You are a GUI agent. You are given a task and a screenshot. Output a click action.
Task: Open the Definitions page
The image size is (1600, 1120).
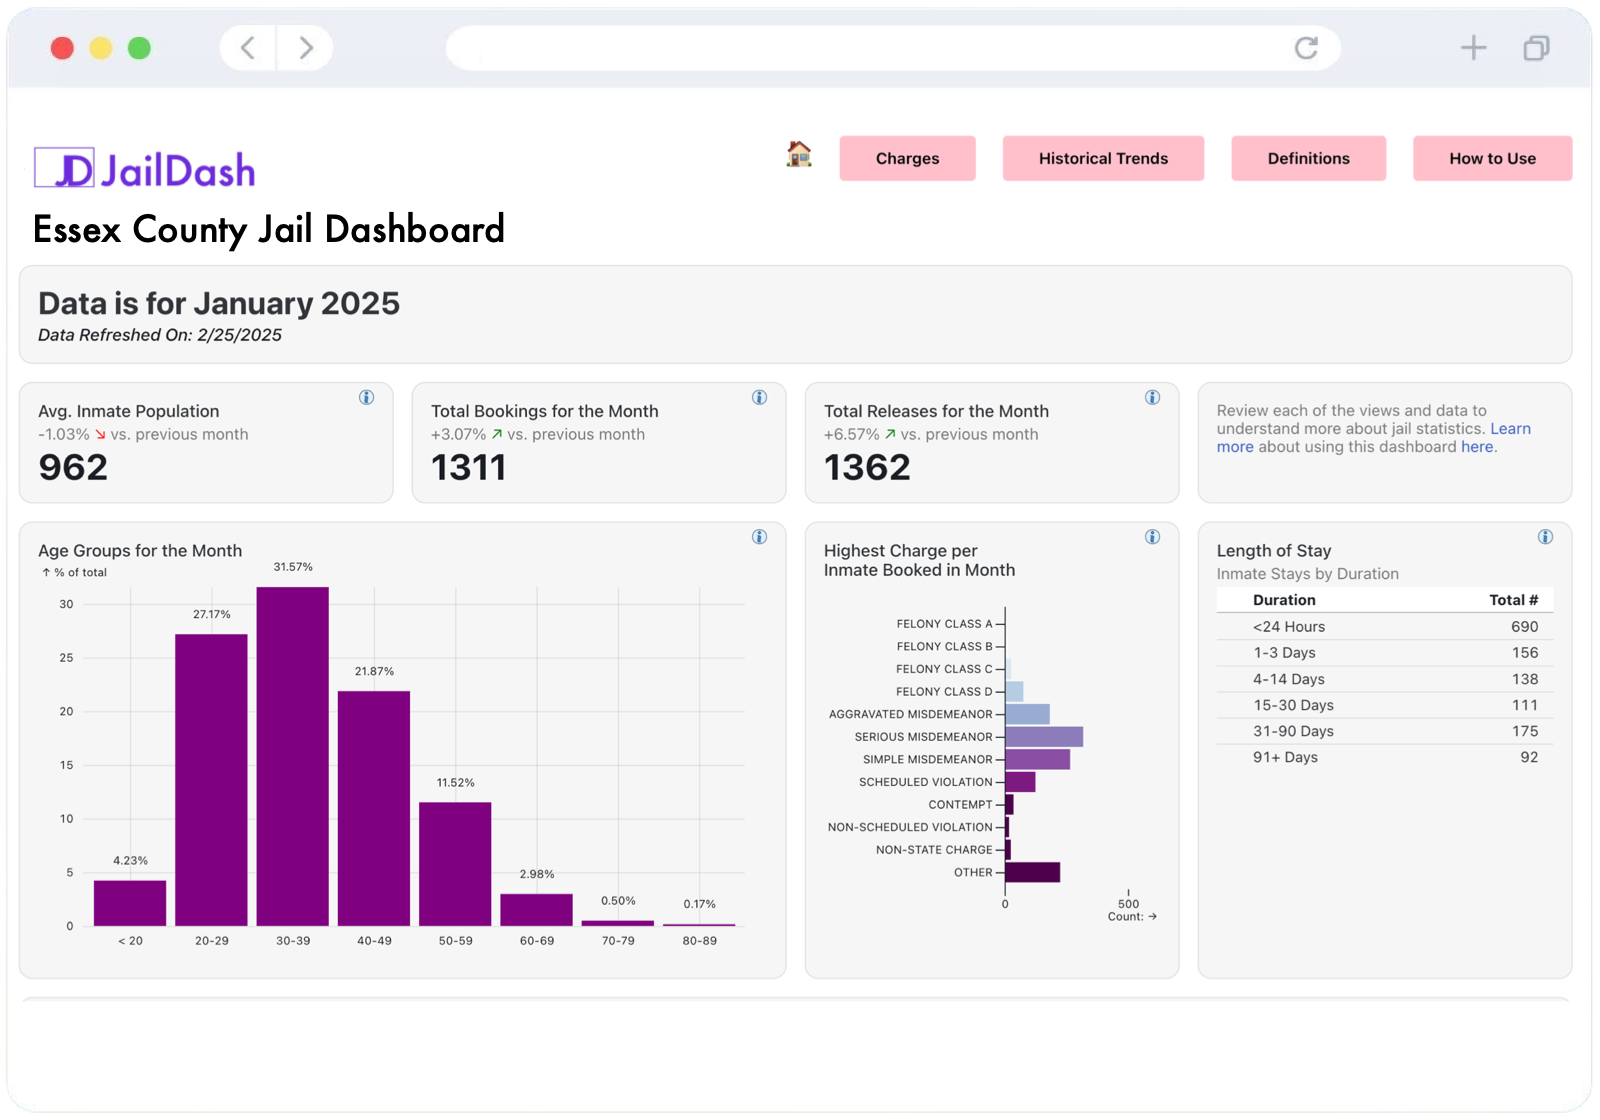click(1308, 158)
